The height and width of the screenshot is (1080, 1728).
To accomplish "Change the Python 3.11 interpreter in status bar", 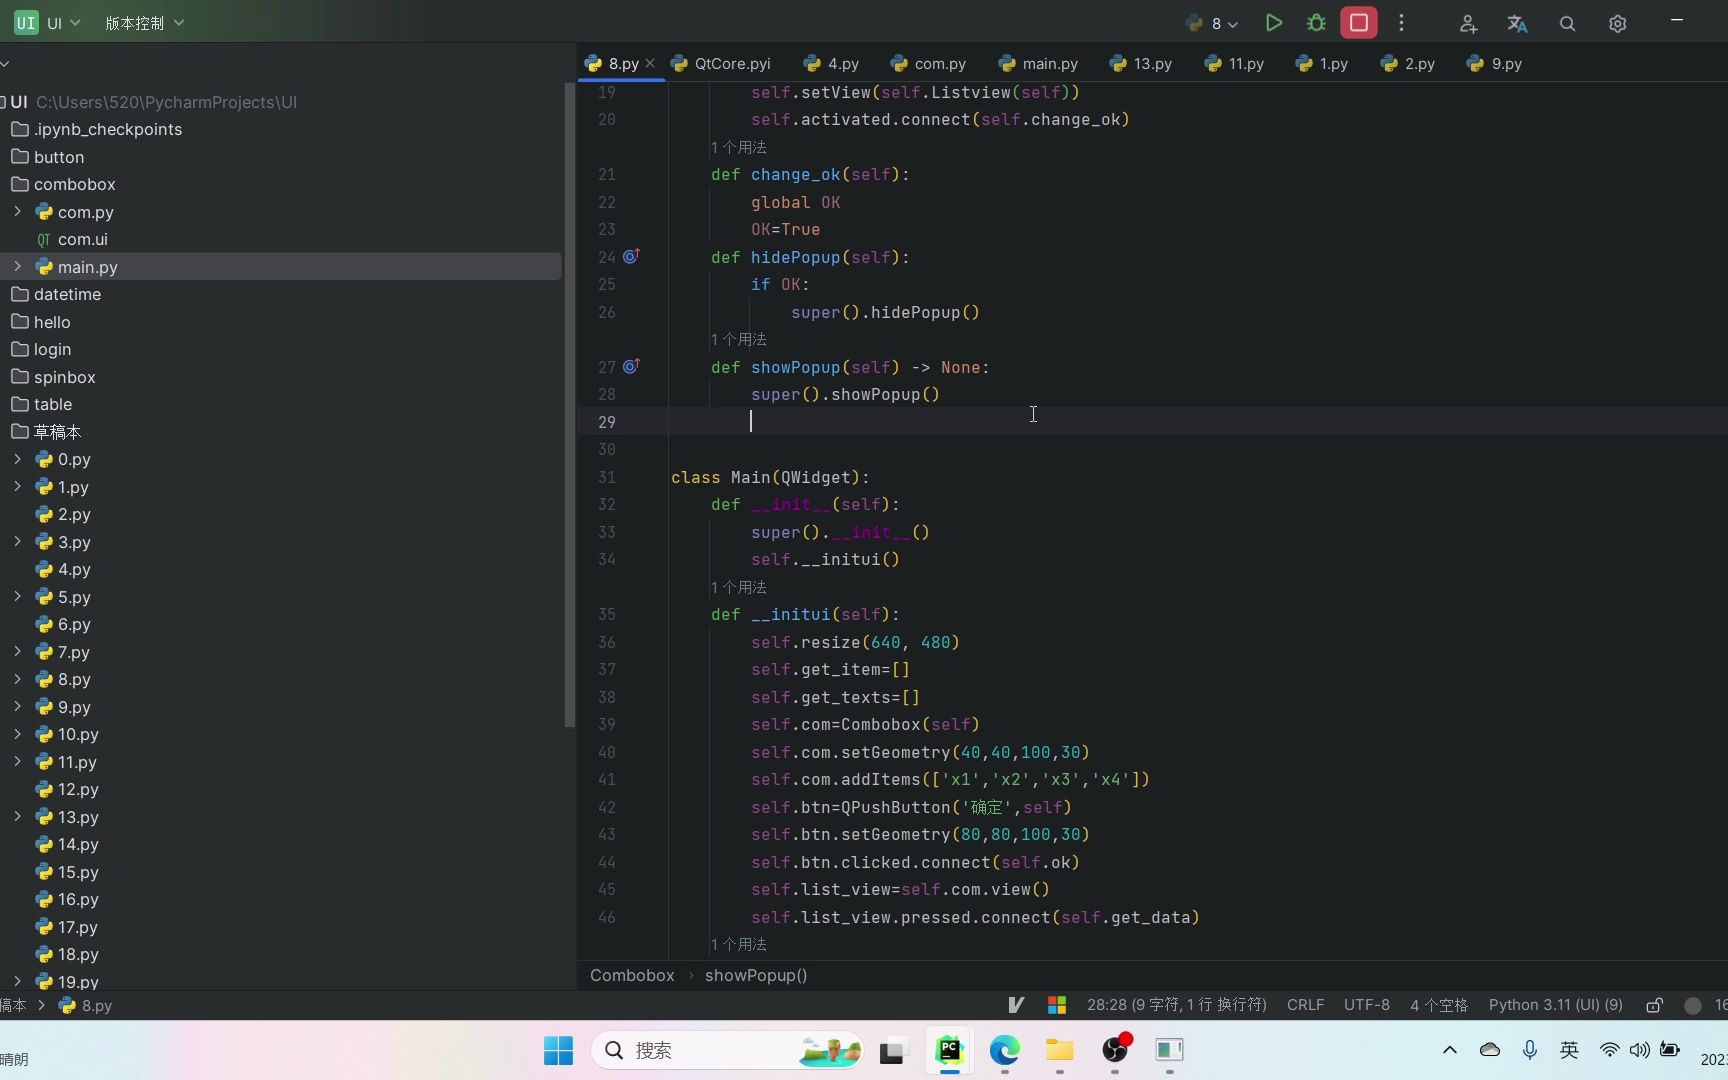I will pyautogui.click(x=1554, y=1004).
